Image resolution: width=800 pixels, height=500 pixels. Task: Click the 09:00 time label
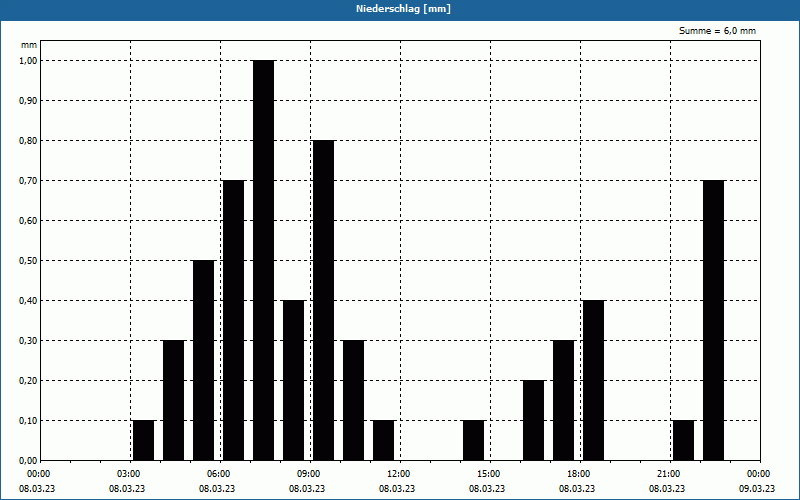307,474
